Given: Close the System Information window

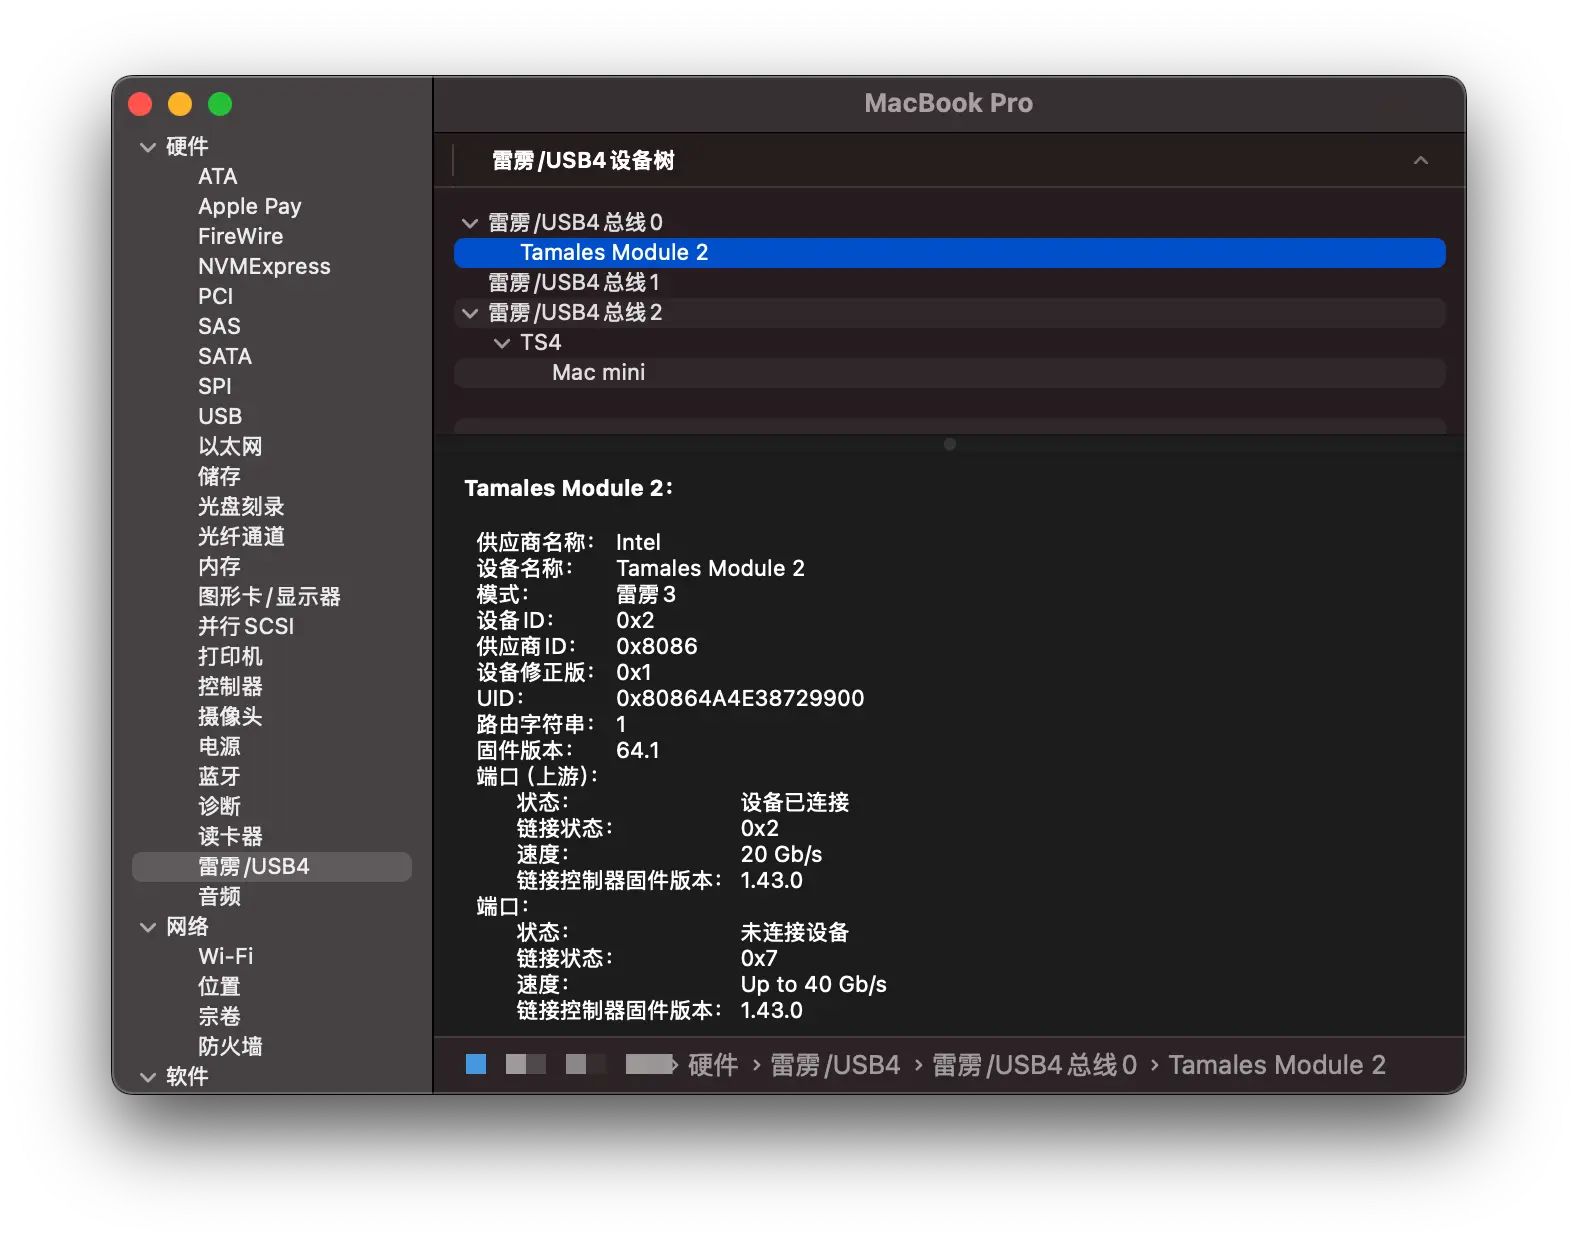Looking at the screenshot, I should 140,104.
